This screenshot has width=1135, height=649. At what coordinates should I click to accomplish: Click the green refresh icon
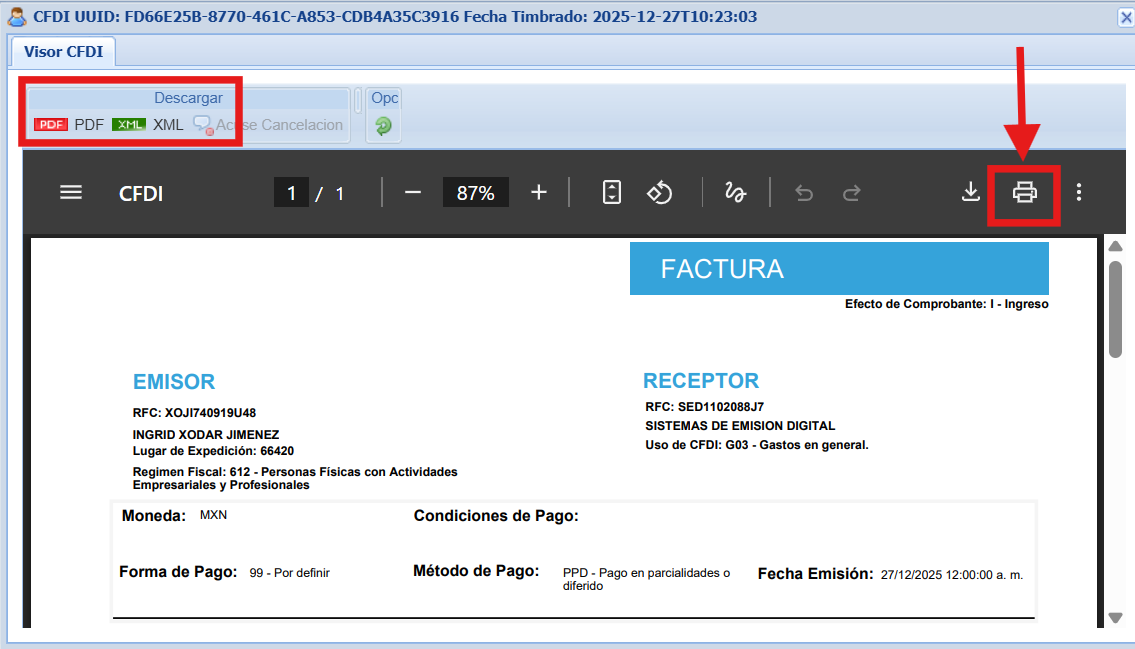[x=383, y=126]
